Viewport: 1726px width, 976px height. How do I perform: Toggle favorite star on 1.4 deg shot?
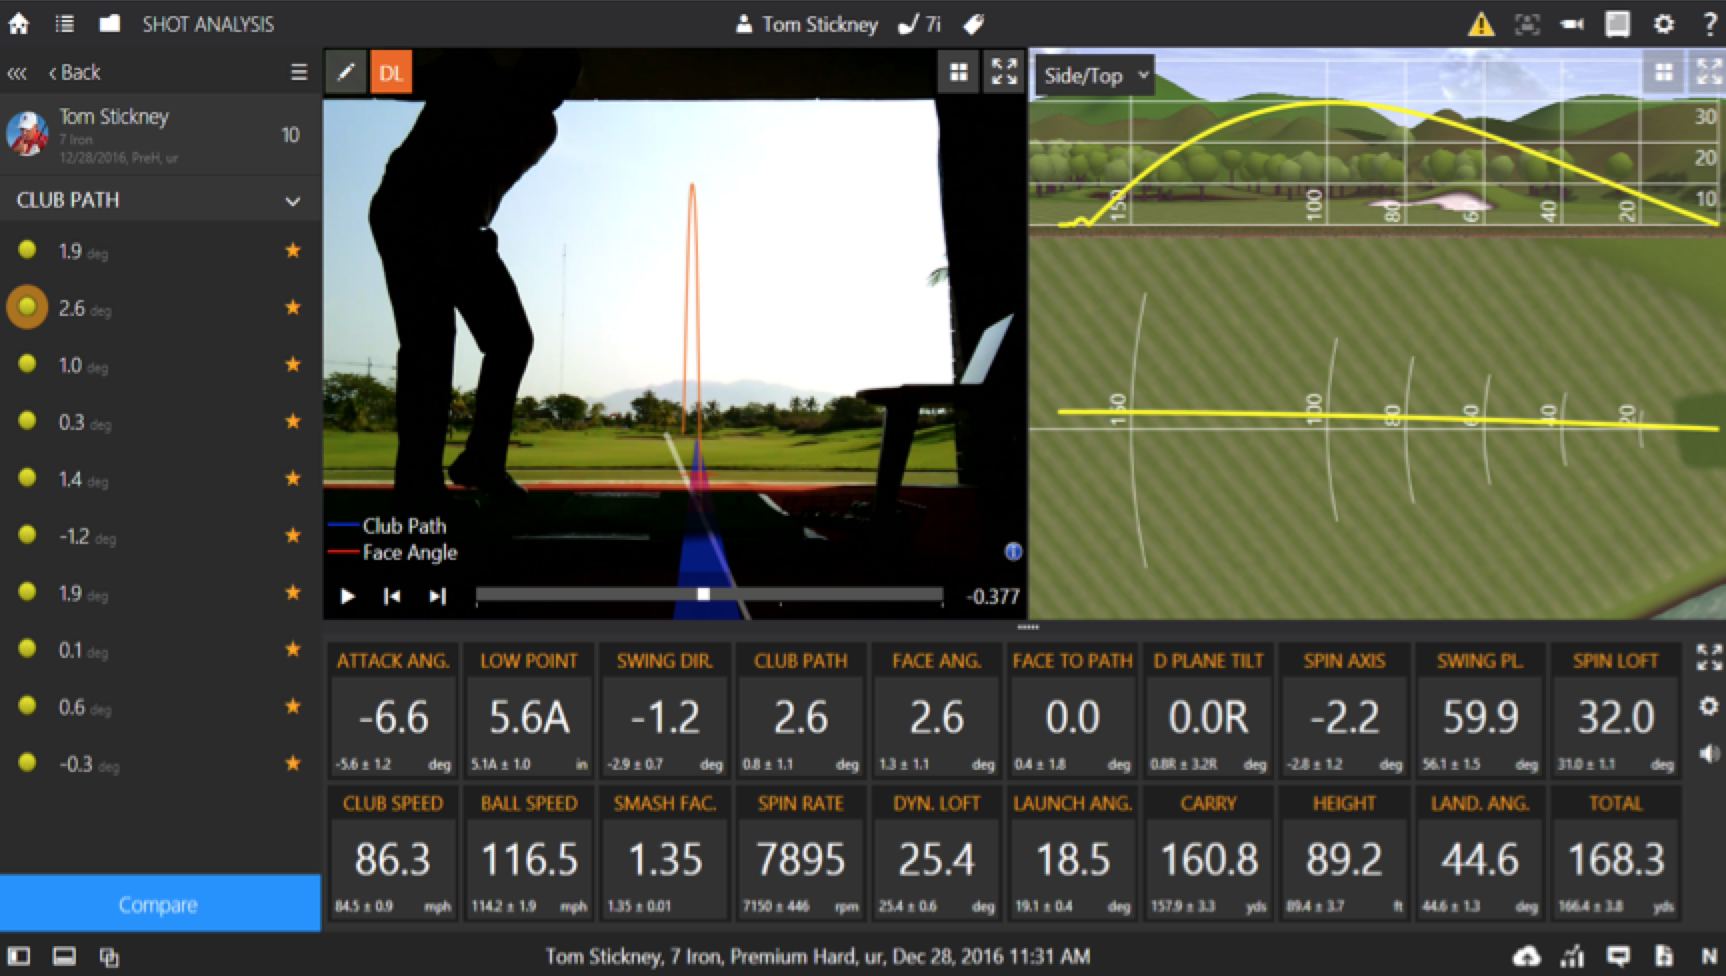[x=293, y=478]
